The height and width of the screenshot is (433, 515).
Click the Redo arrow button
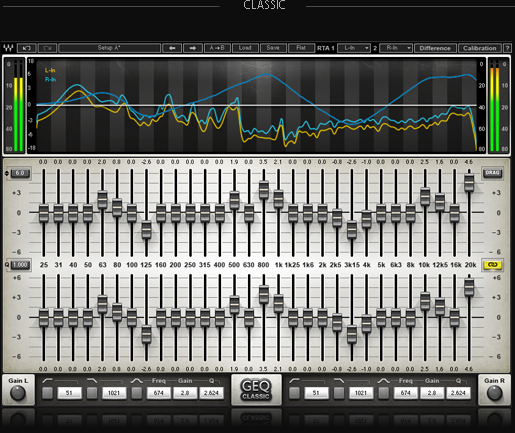[x=47, y=48]
